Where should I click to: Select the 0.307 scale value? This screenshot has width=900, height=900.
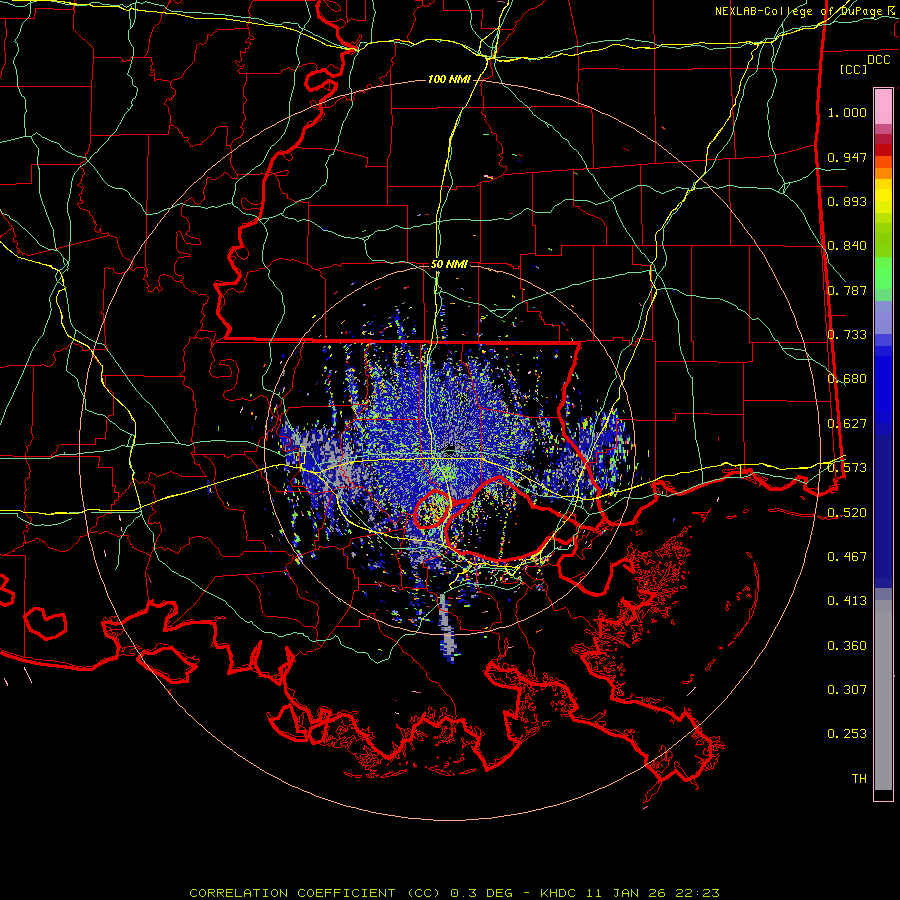(x=847, y=690)
